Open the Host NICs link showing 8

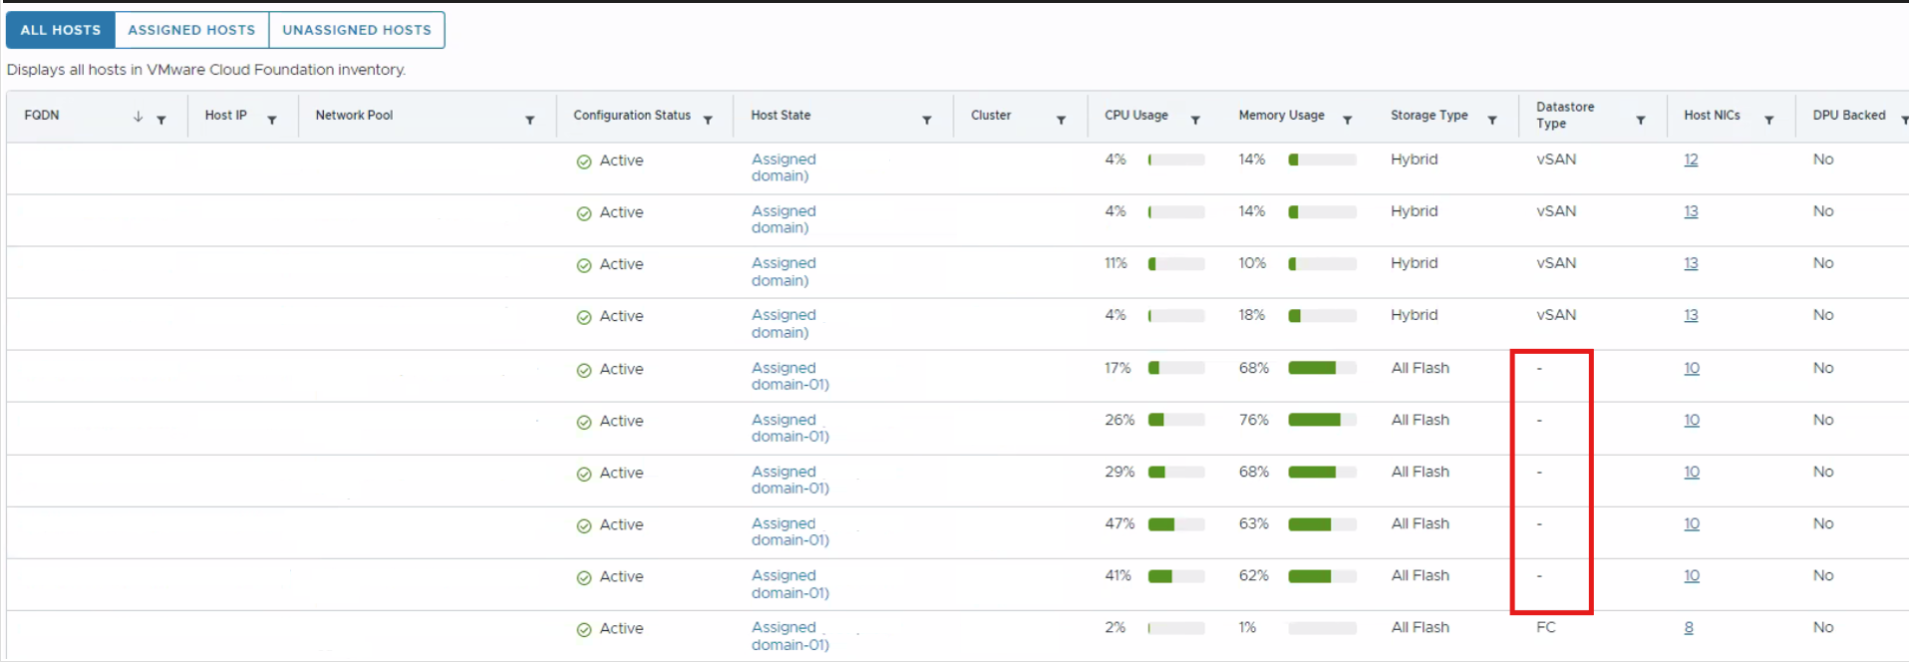tap(1689, 628)
